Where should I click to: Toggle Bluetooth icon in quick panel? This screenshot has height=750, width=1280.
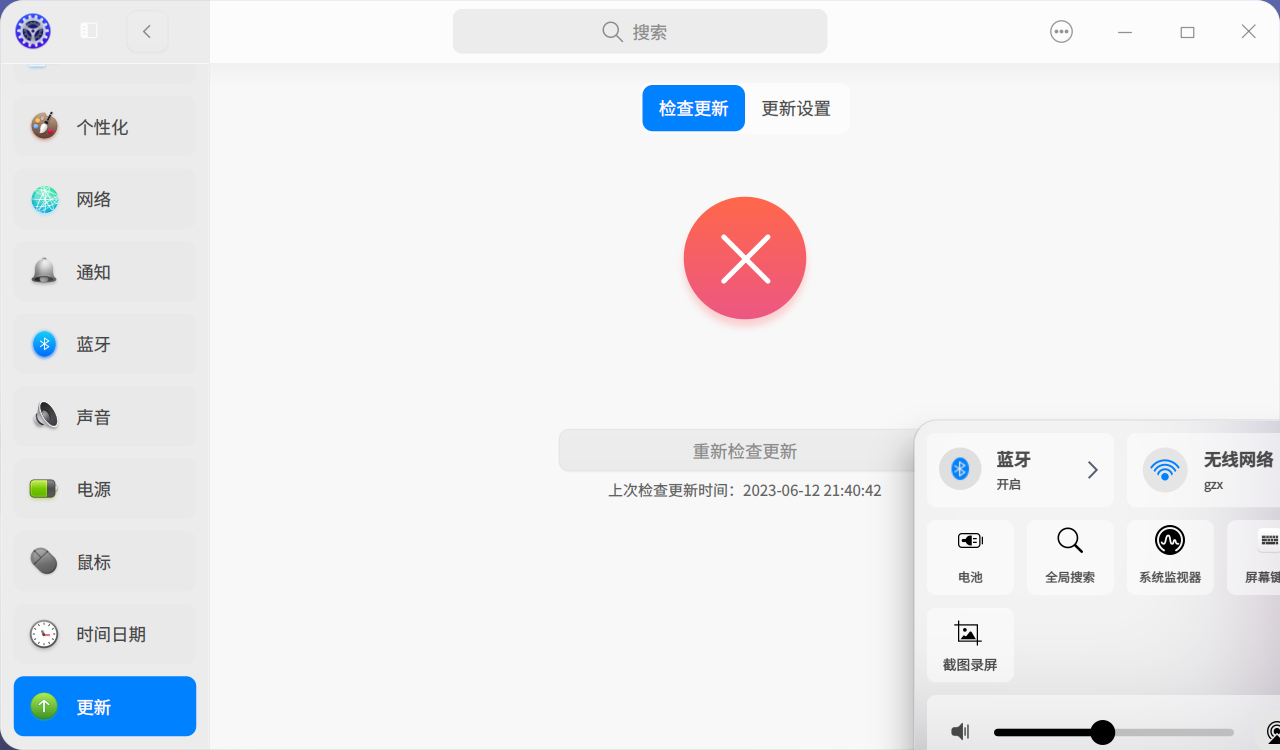coord(960,469)
